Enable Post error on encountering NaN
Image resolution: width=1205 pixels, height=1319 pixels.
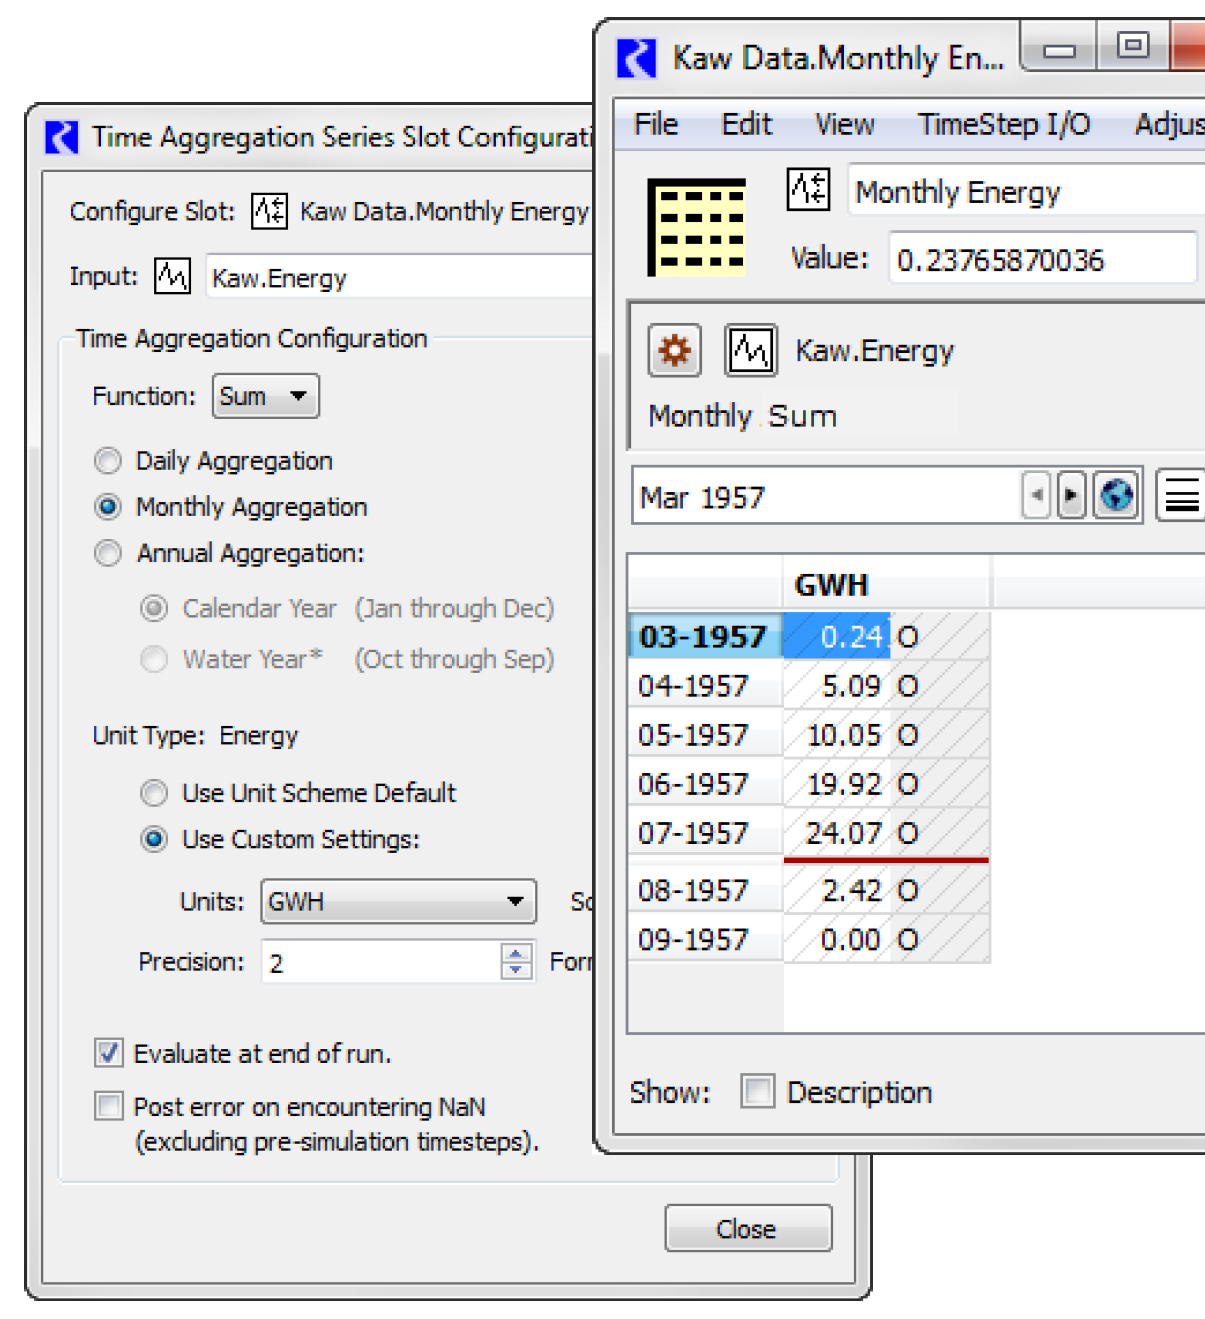(109, 1106)
